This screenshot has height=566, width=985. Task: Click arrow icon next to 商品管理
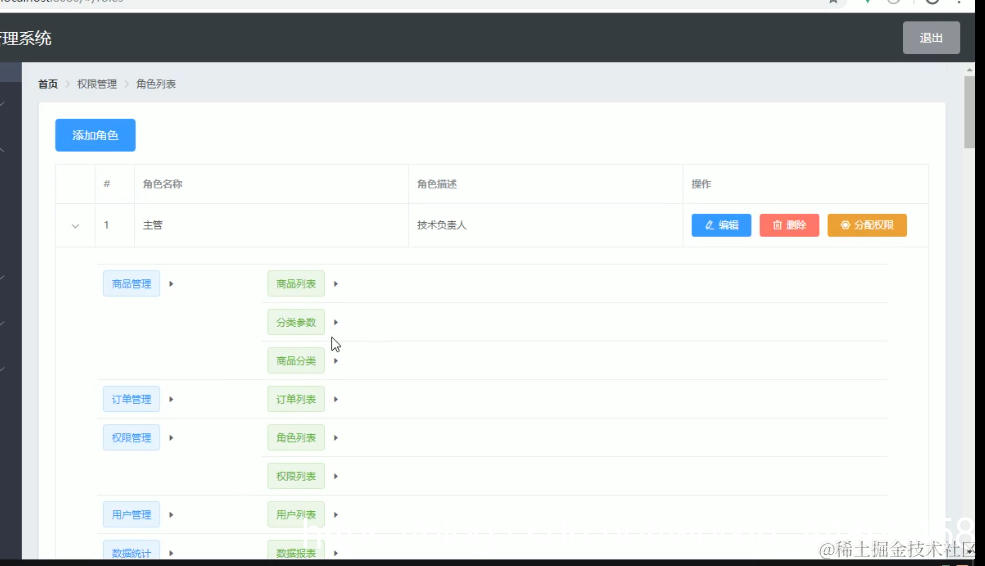tap(171, 284)
